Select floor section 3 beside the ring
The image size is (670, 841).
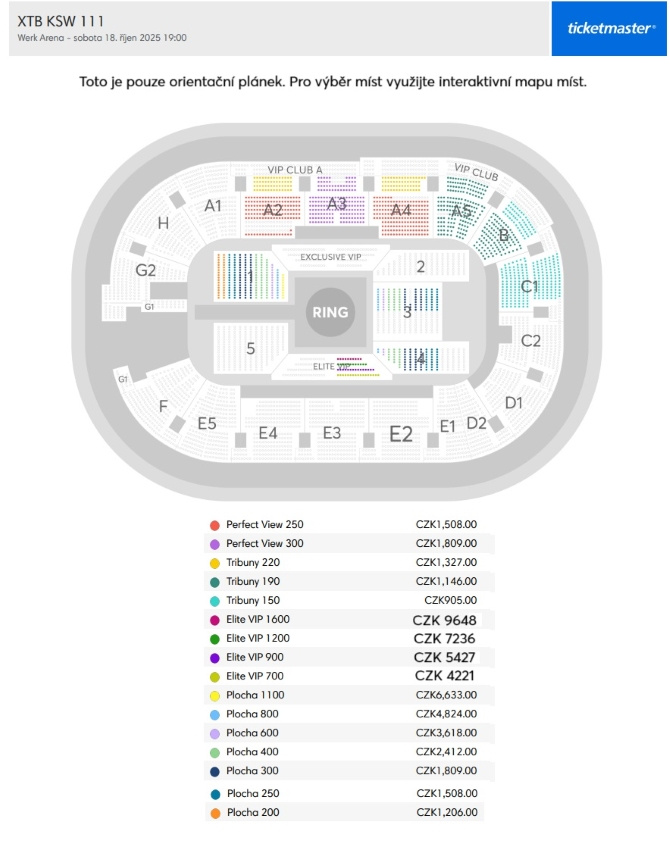click(408, 311)
